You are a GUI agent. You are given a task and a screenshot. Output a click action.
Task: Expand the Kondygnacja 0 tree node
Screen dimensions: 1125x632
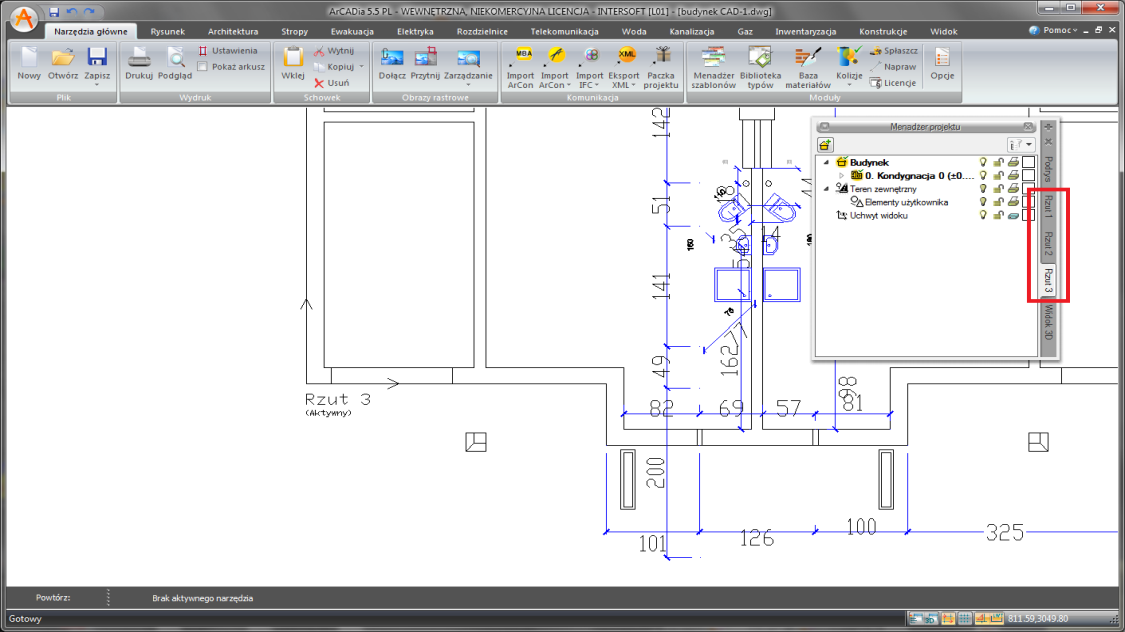(842, 176)
